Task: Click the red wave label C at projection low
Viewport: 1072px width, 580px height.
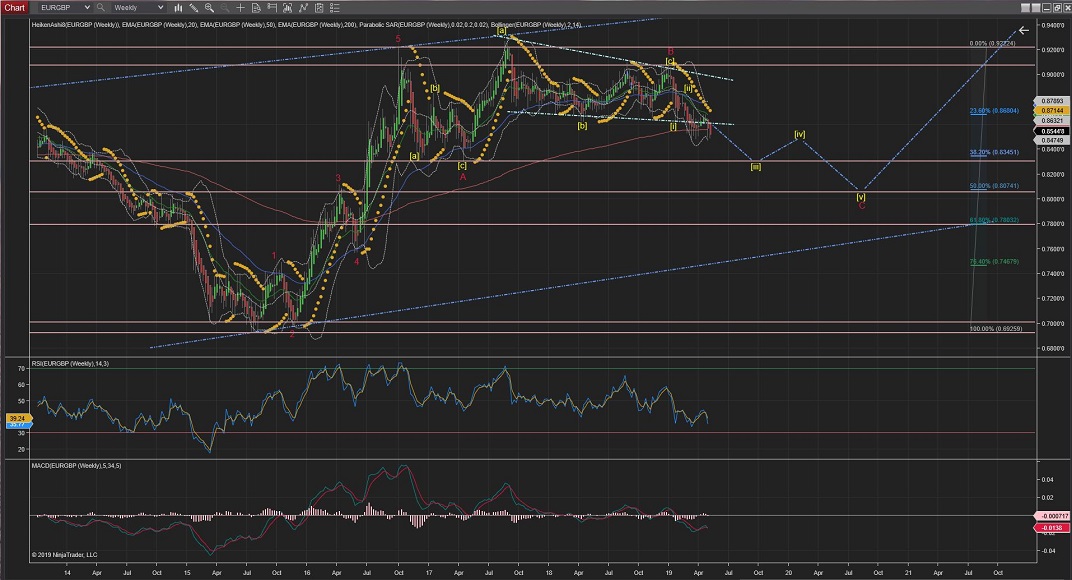Action: [x=861, y=205]
